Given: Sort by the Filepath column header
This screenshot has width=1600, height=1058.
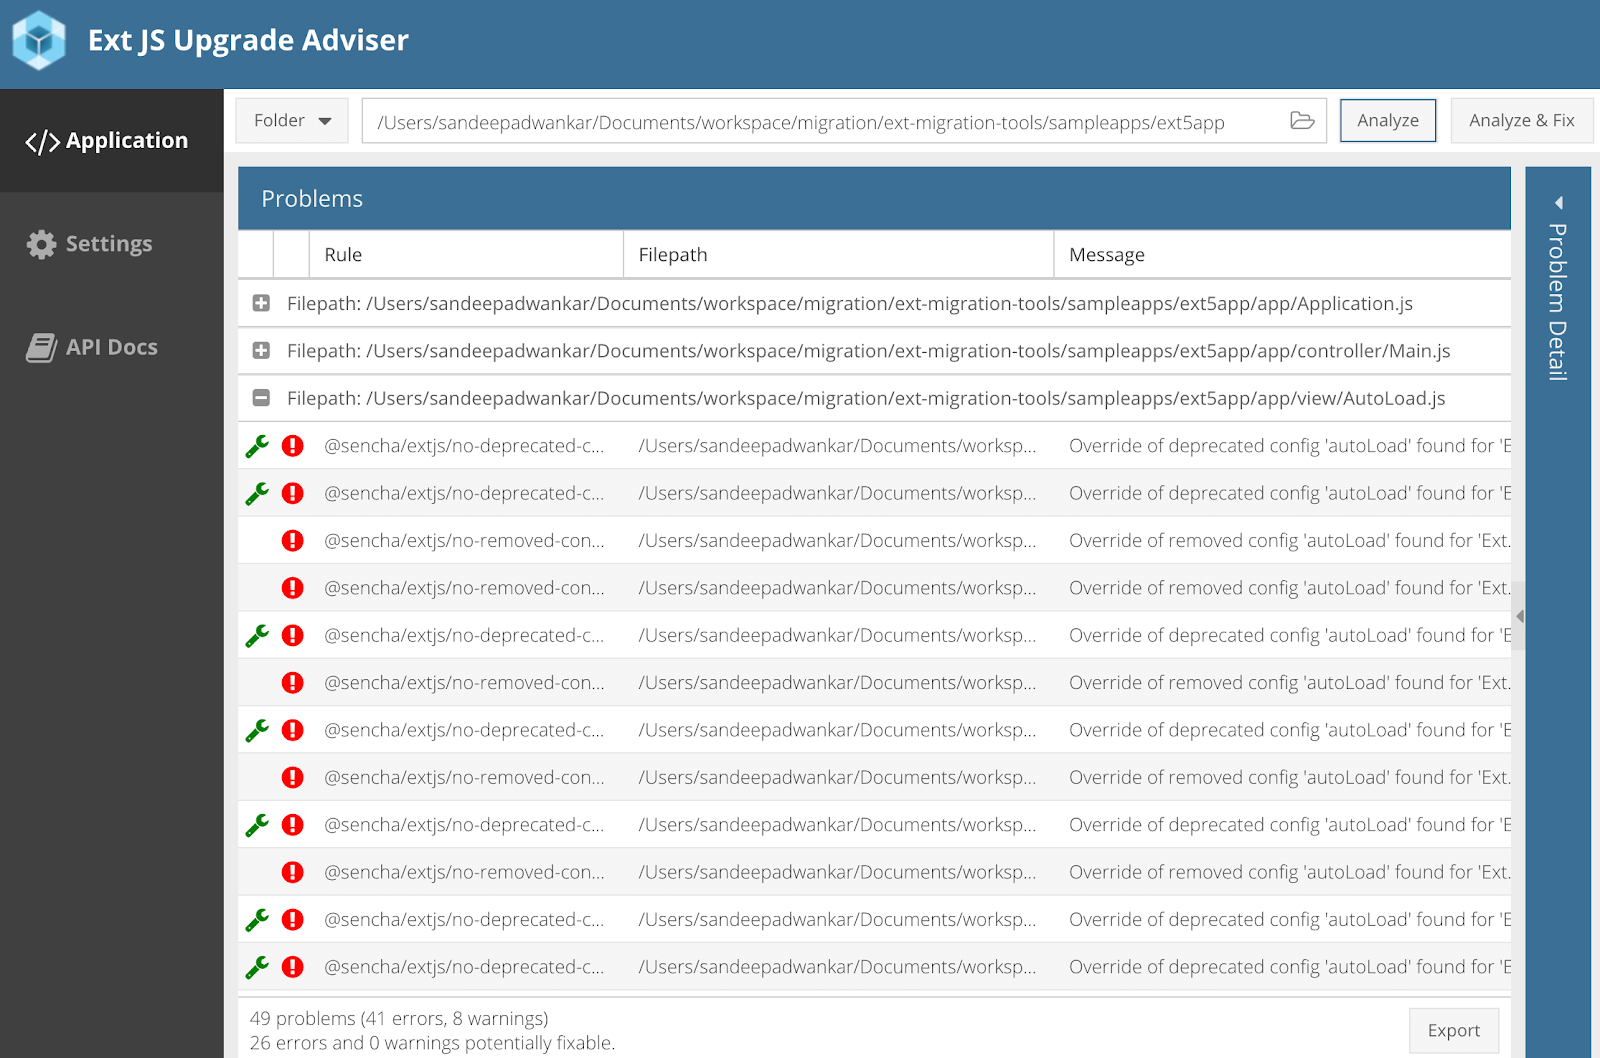Looking at the screenshot, I should [x=838, y=255].
